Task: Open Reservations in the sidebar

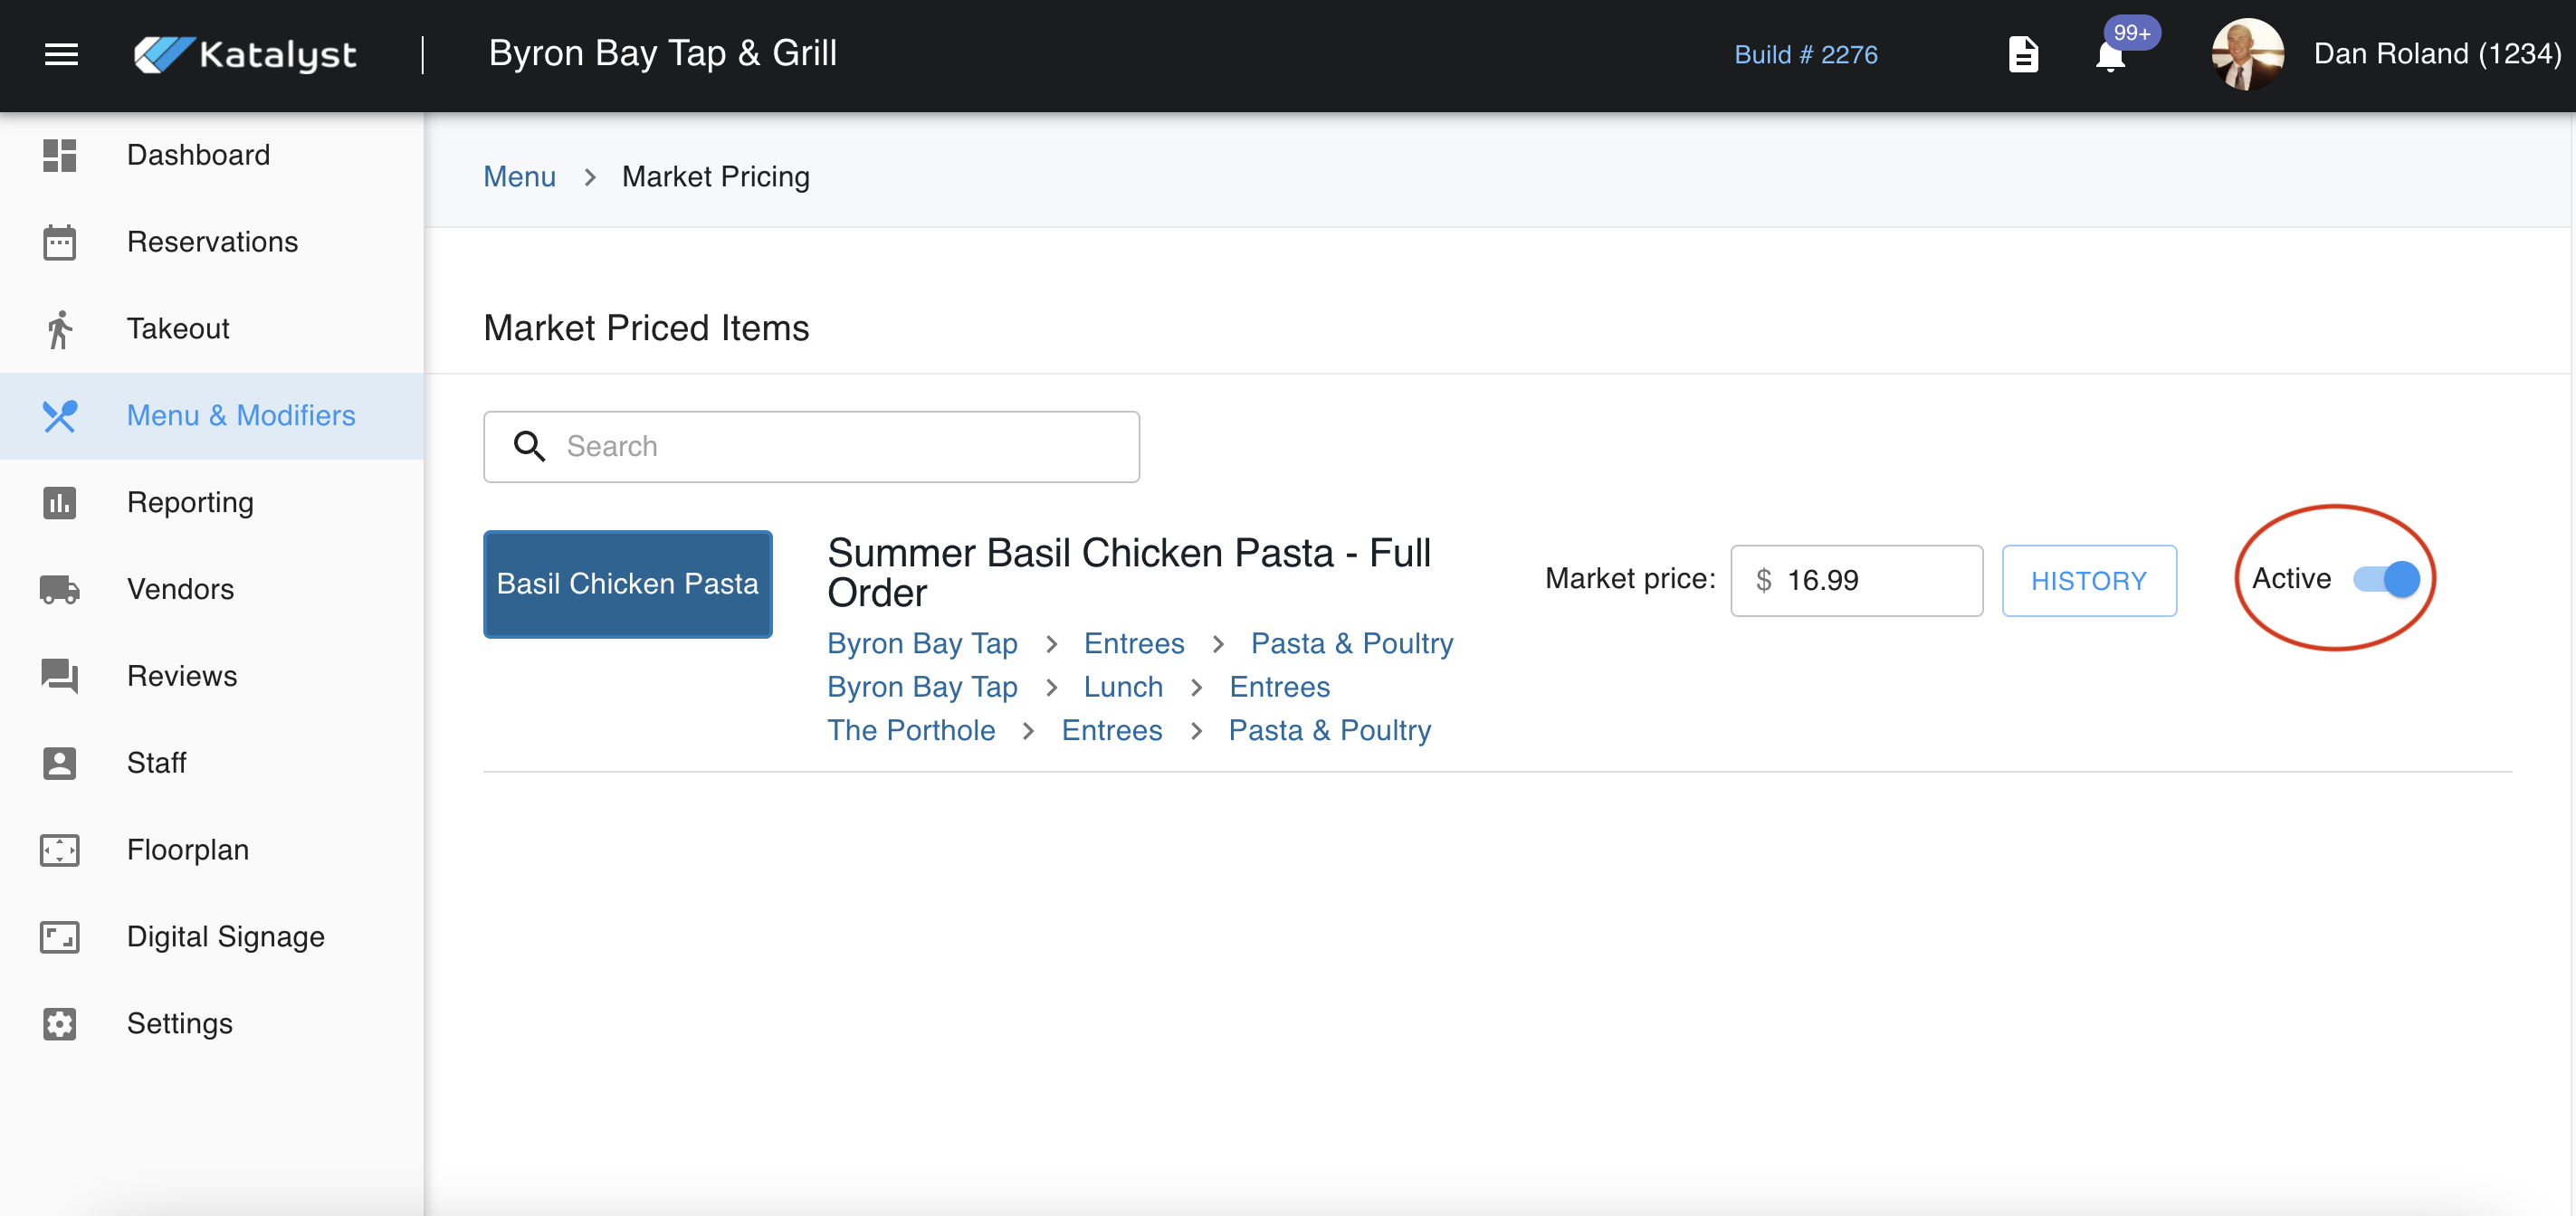Action: (212, 242)
